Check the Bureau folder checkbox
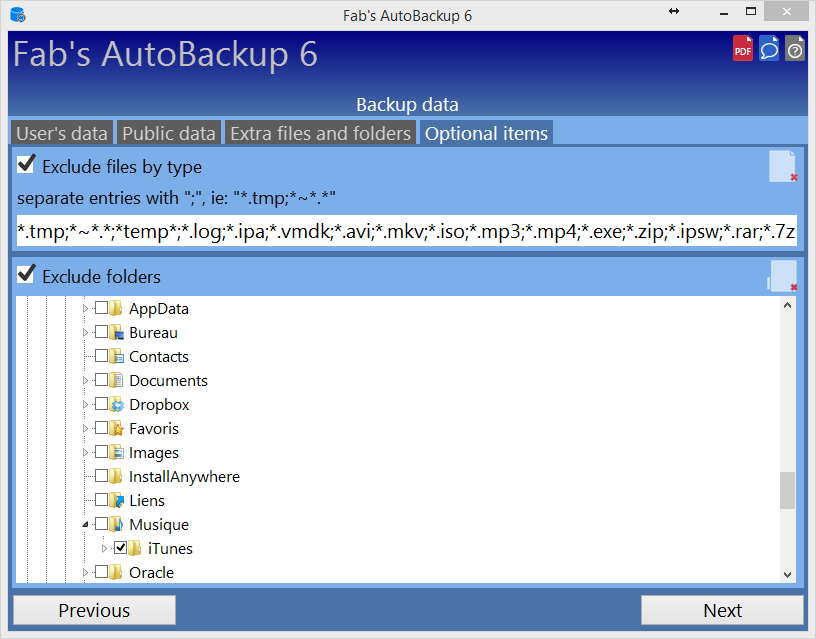The image size is (816, 639). tap(101, 331)
